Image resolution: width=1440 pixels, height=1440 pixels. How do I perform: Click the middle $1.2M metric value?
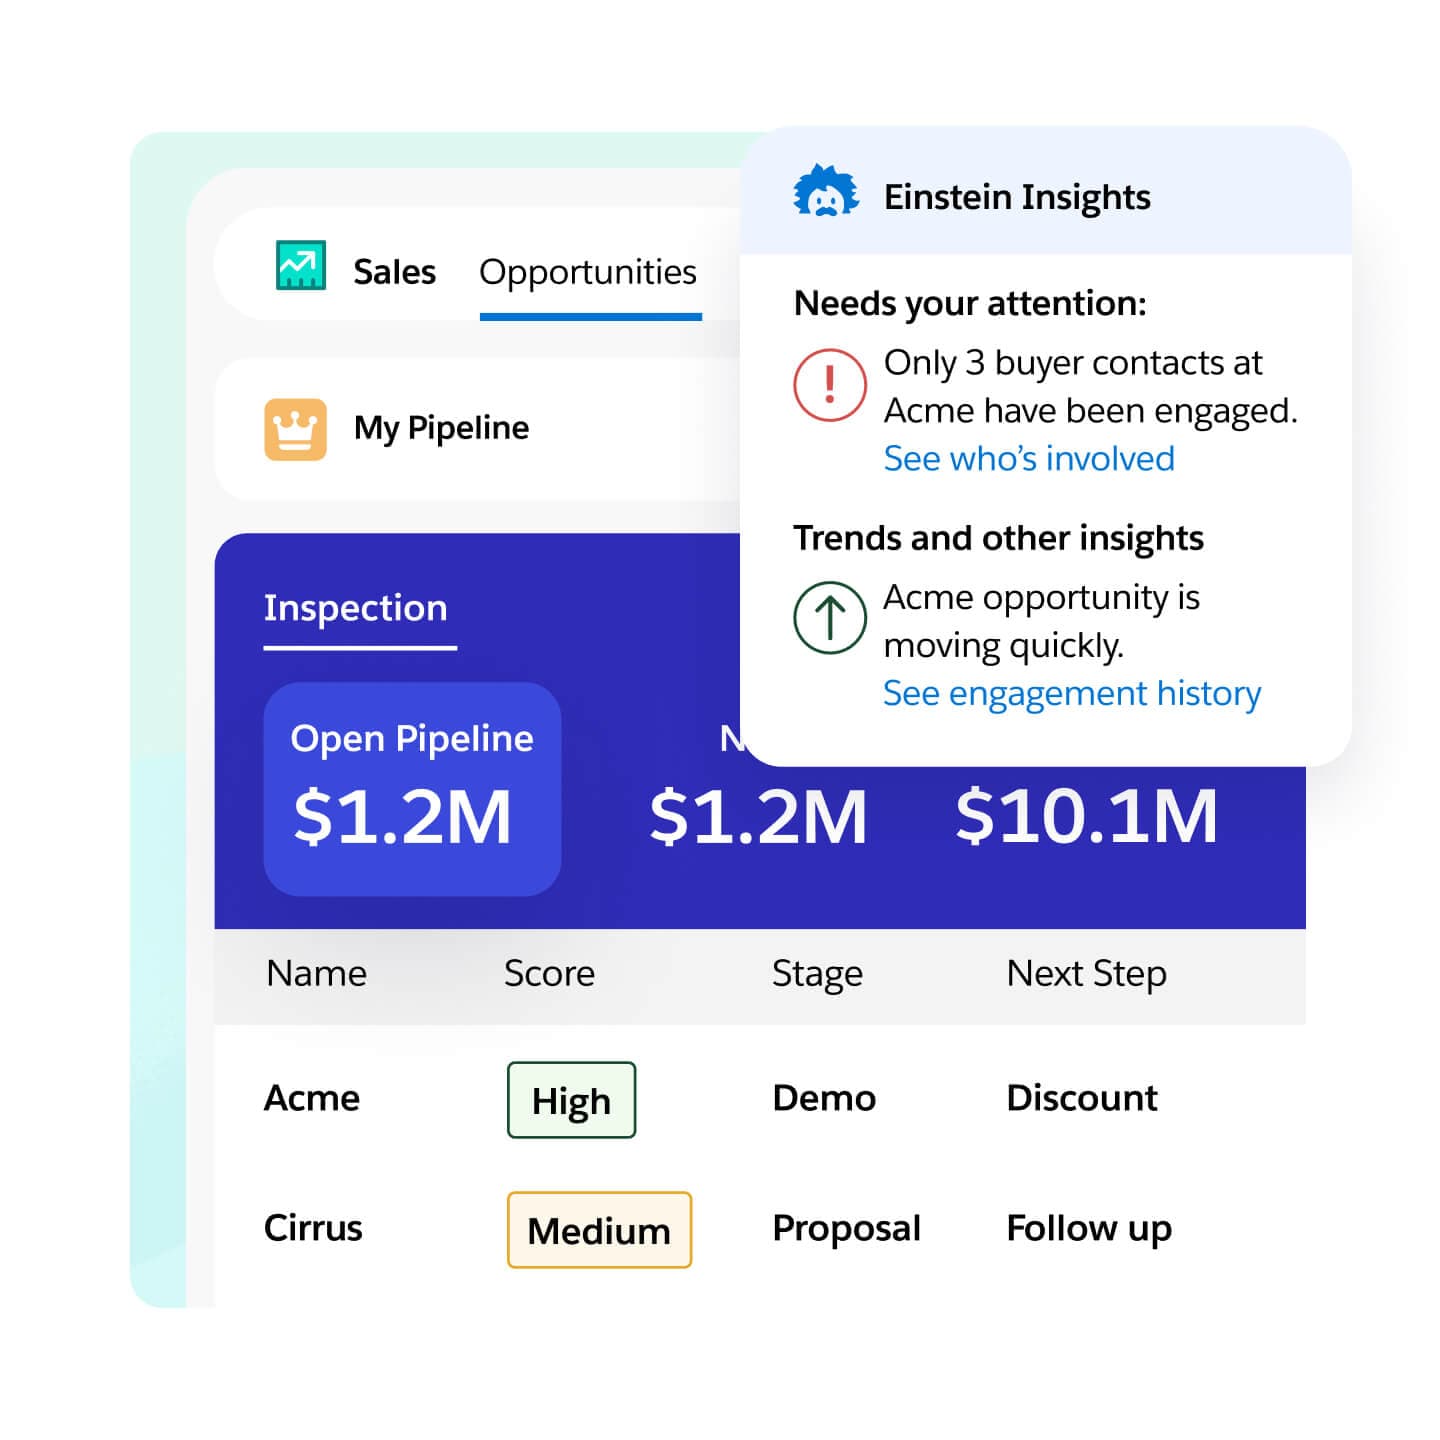(758, 816)
